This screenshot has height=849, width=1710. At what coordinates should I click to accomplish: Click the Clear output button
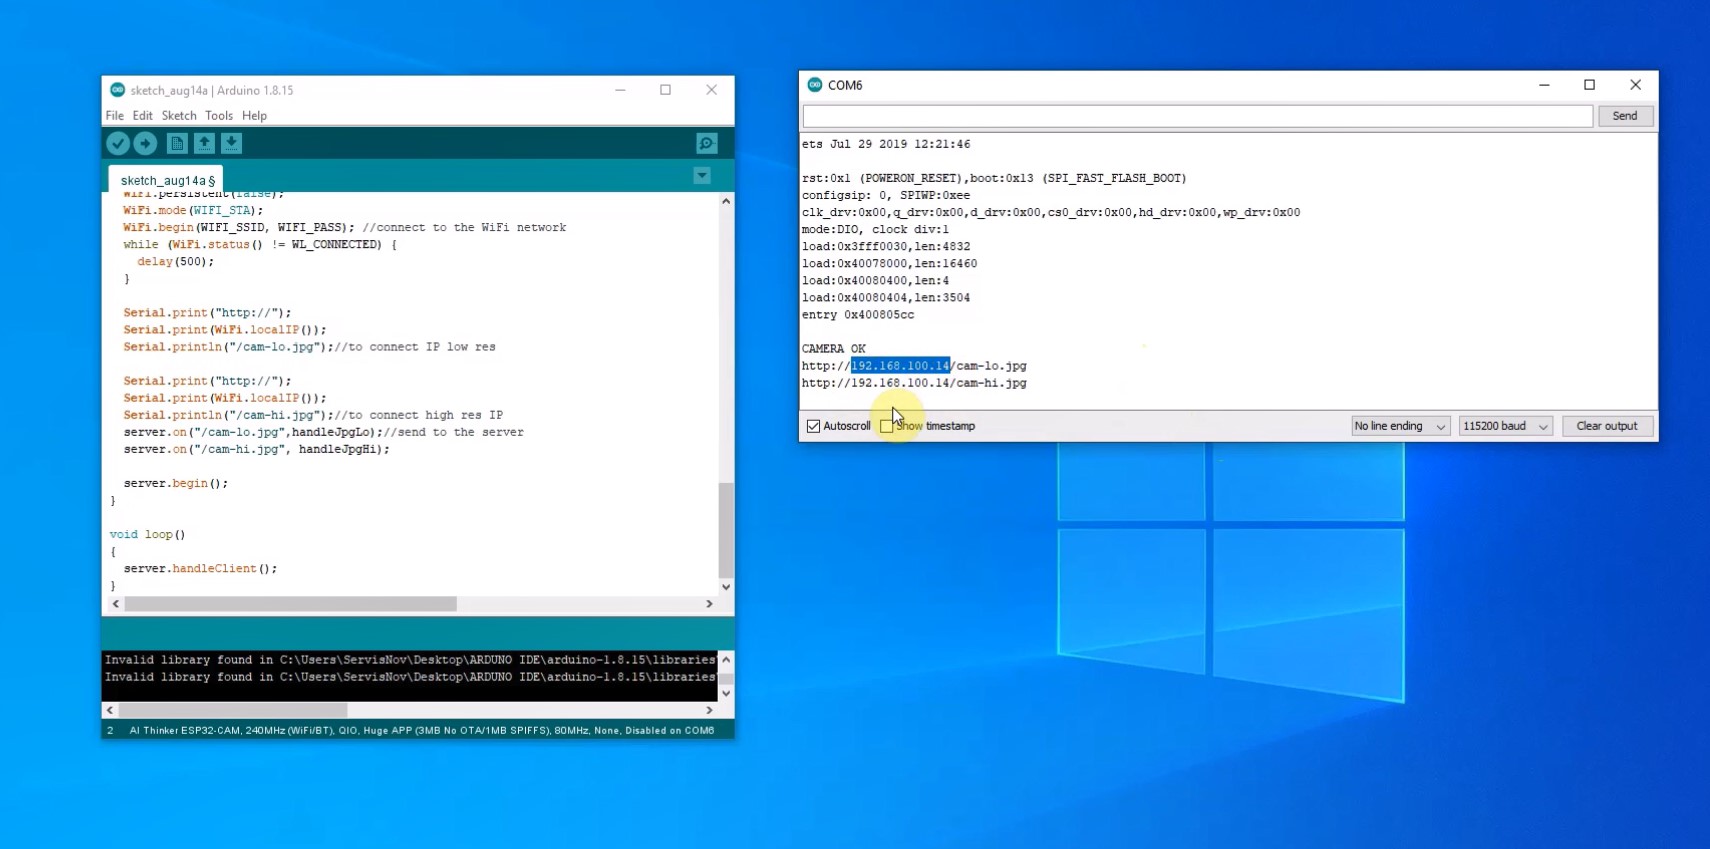pos(1606,426)
